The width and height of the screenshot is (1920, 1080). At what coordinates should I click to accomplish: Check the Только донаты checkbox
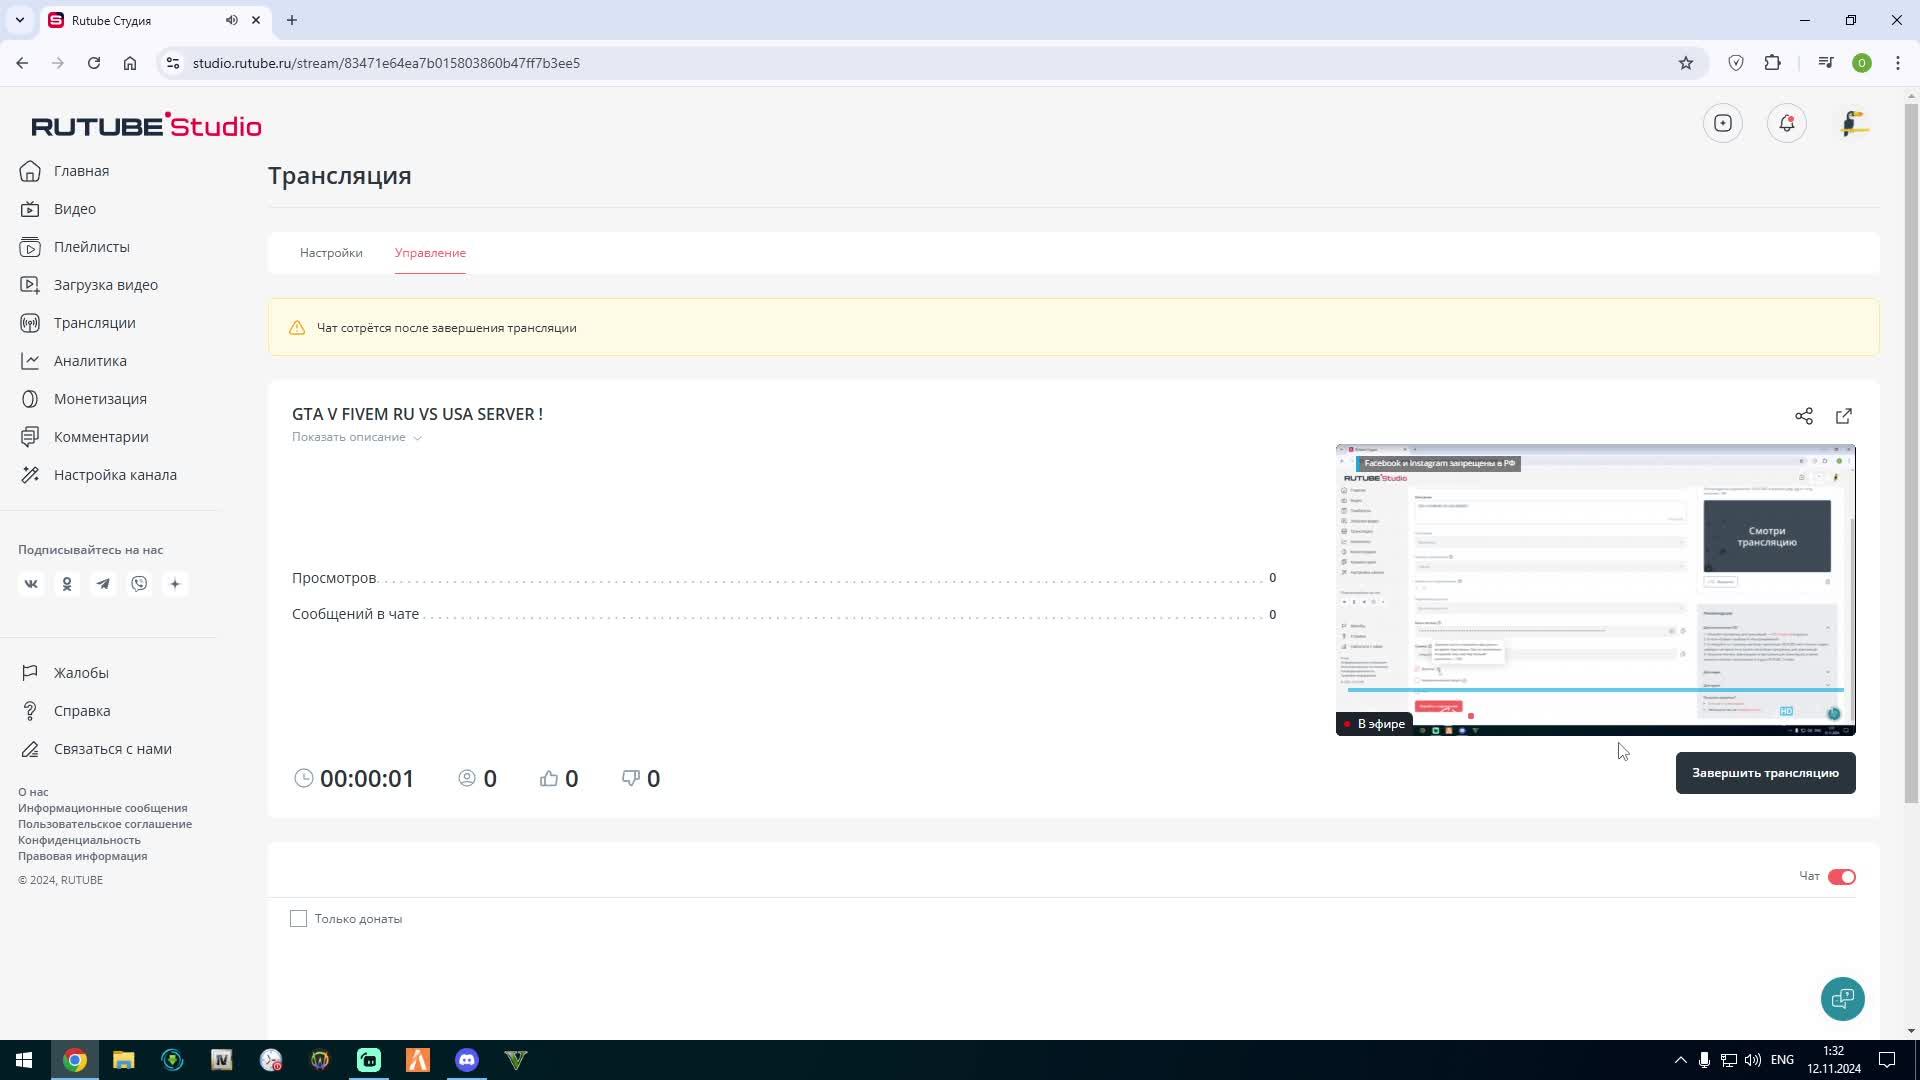pyautogui.click(x=298, y=919)
